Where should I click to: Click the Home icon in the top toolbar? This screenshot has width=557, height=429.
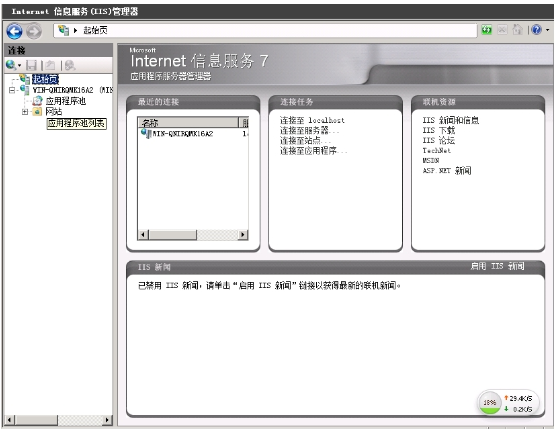tap(517, 30)
